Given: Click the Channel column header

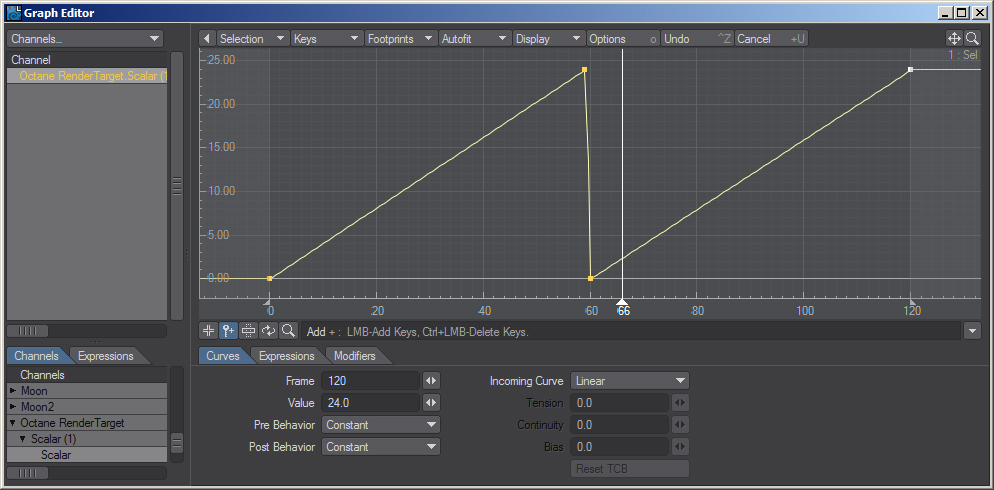Looking at the screenshot, I should pyautogui.click(x=87, y=60).
